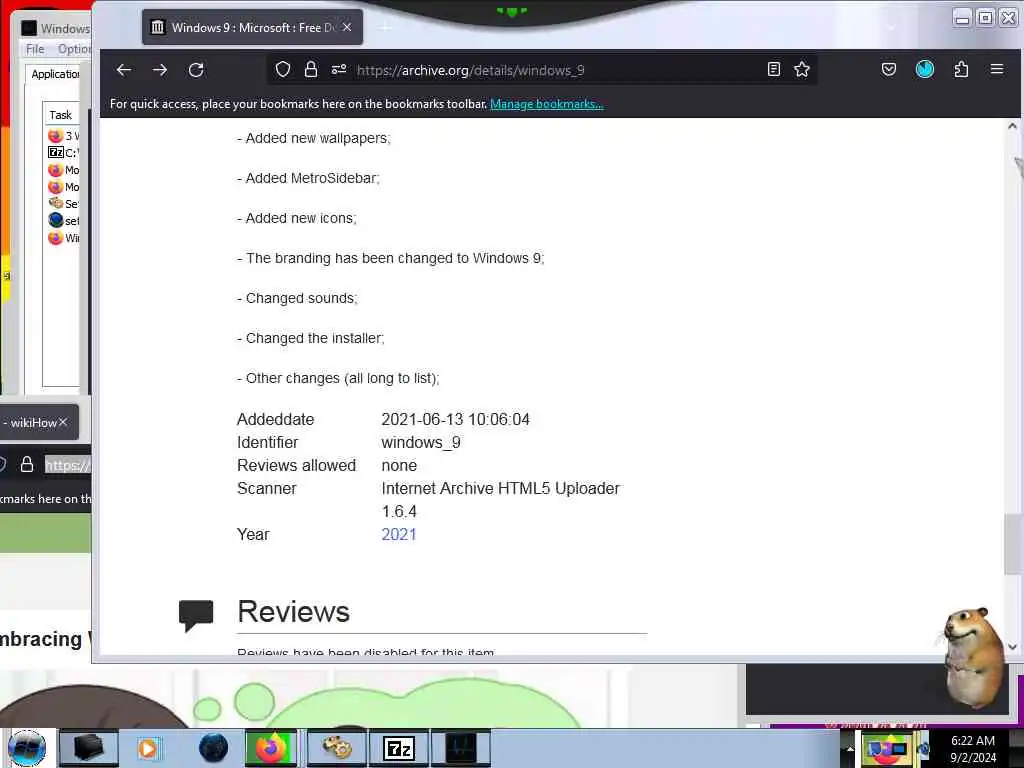The width and height of the screenshot is (1024, 768).
Task: Open the 2021 year link
Action: point(398,534)
